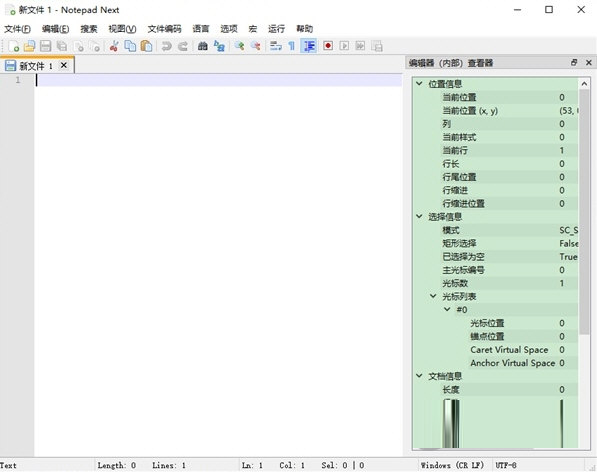The height and width of the screenshot is (472, 597).
Task: Open the 文件编码 menu
Action: point(164,29)
